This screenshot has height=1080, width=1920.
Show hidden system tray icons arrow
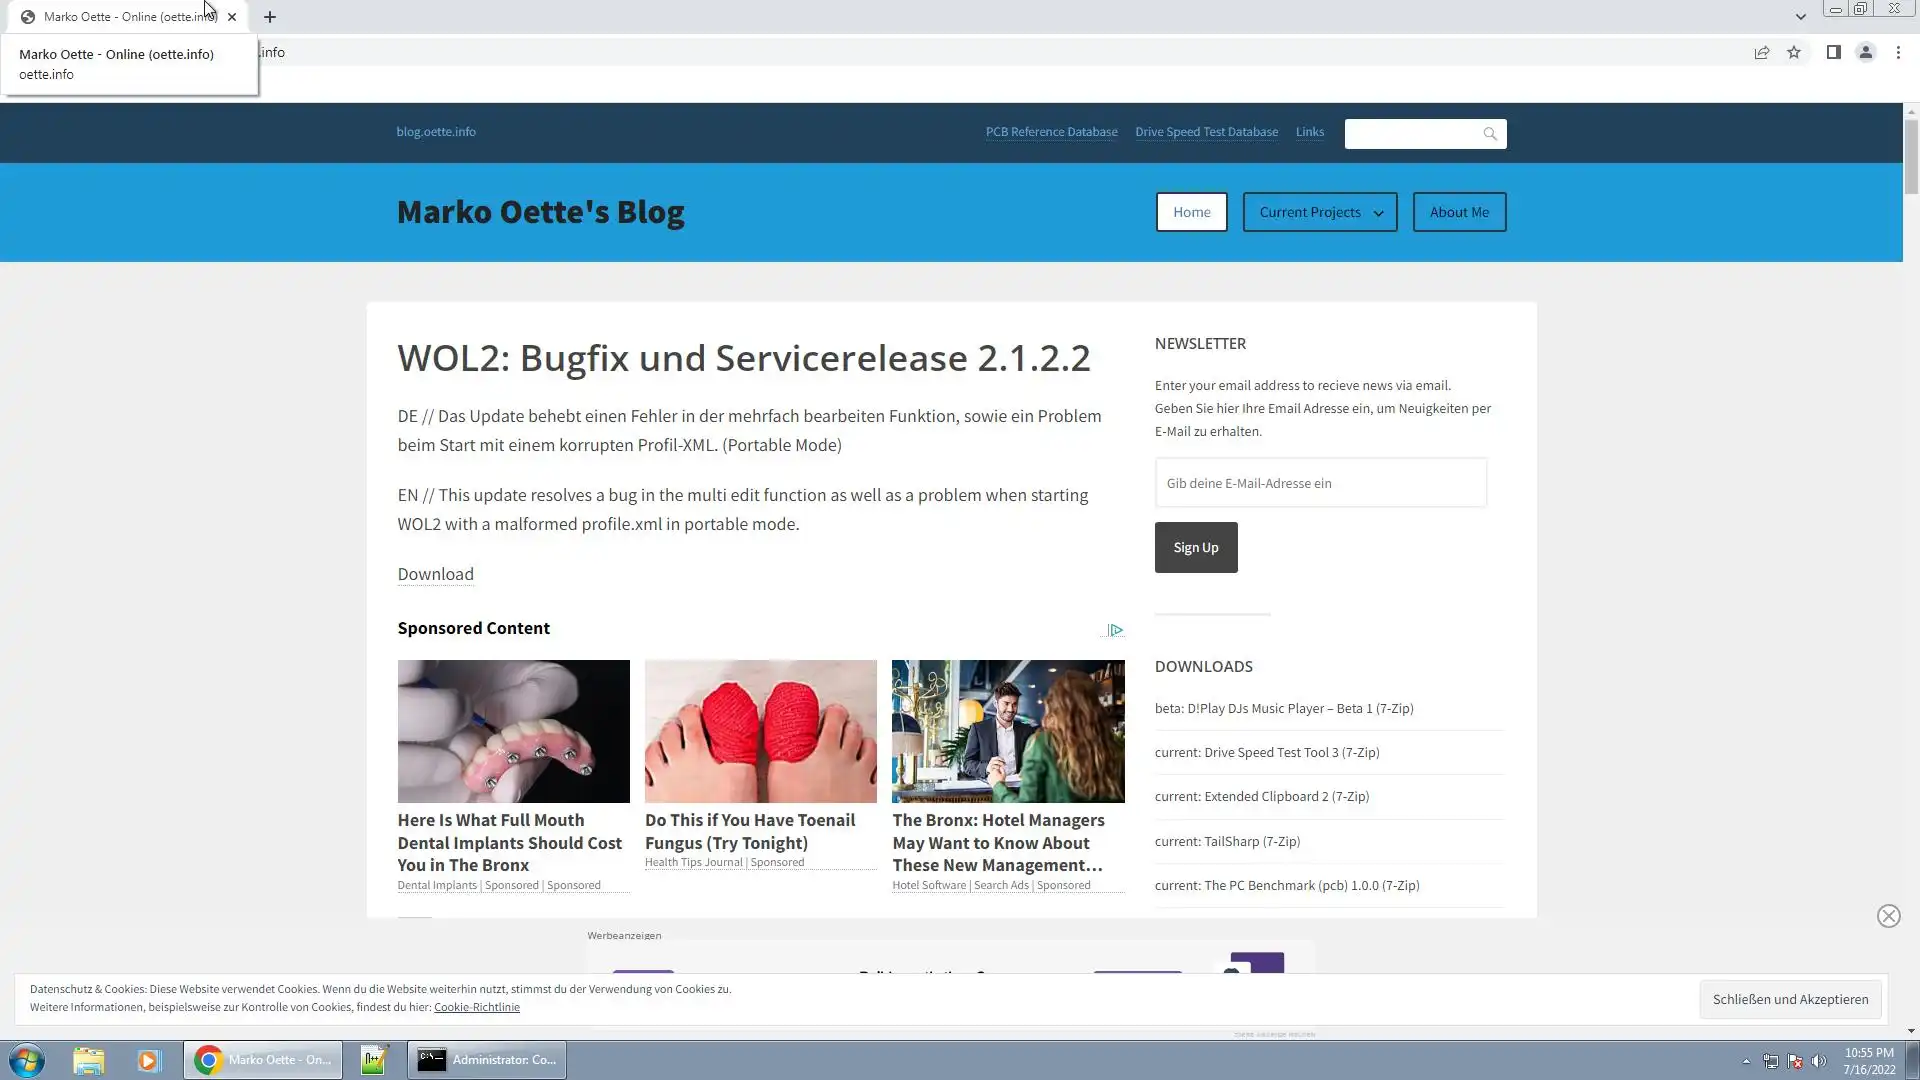pyautogui.click(x=1746, y=1061)
